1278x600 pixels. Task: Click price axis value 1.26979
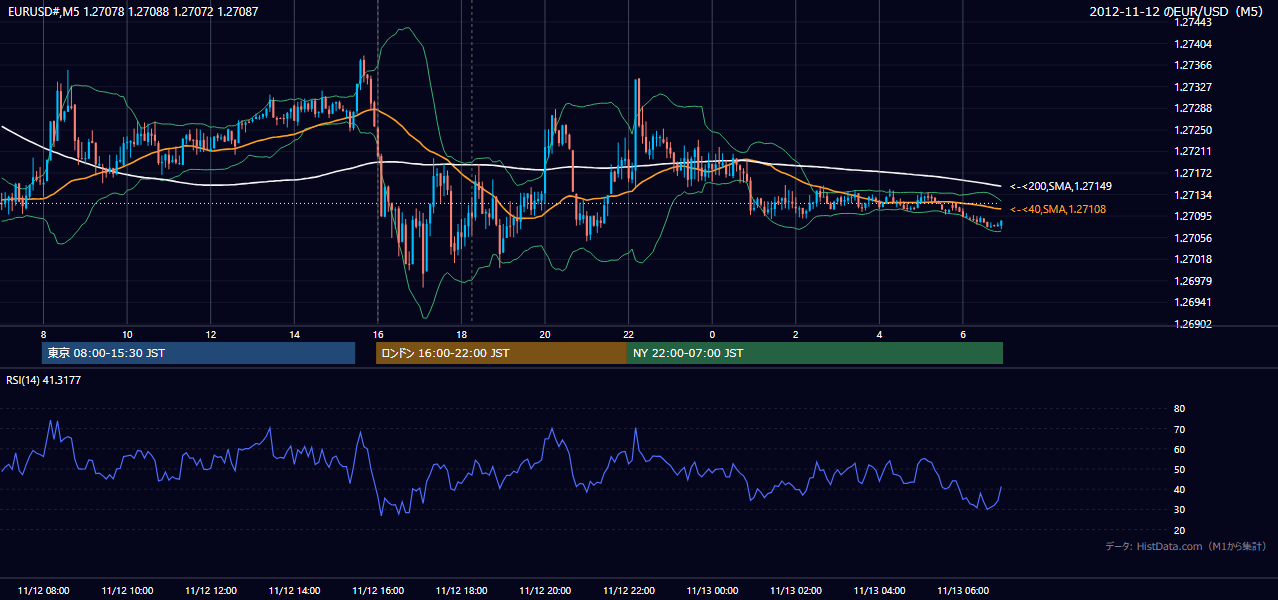(1193, 281)
